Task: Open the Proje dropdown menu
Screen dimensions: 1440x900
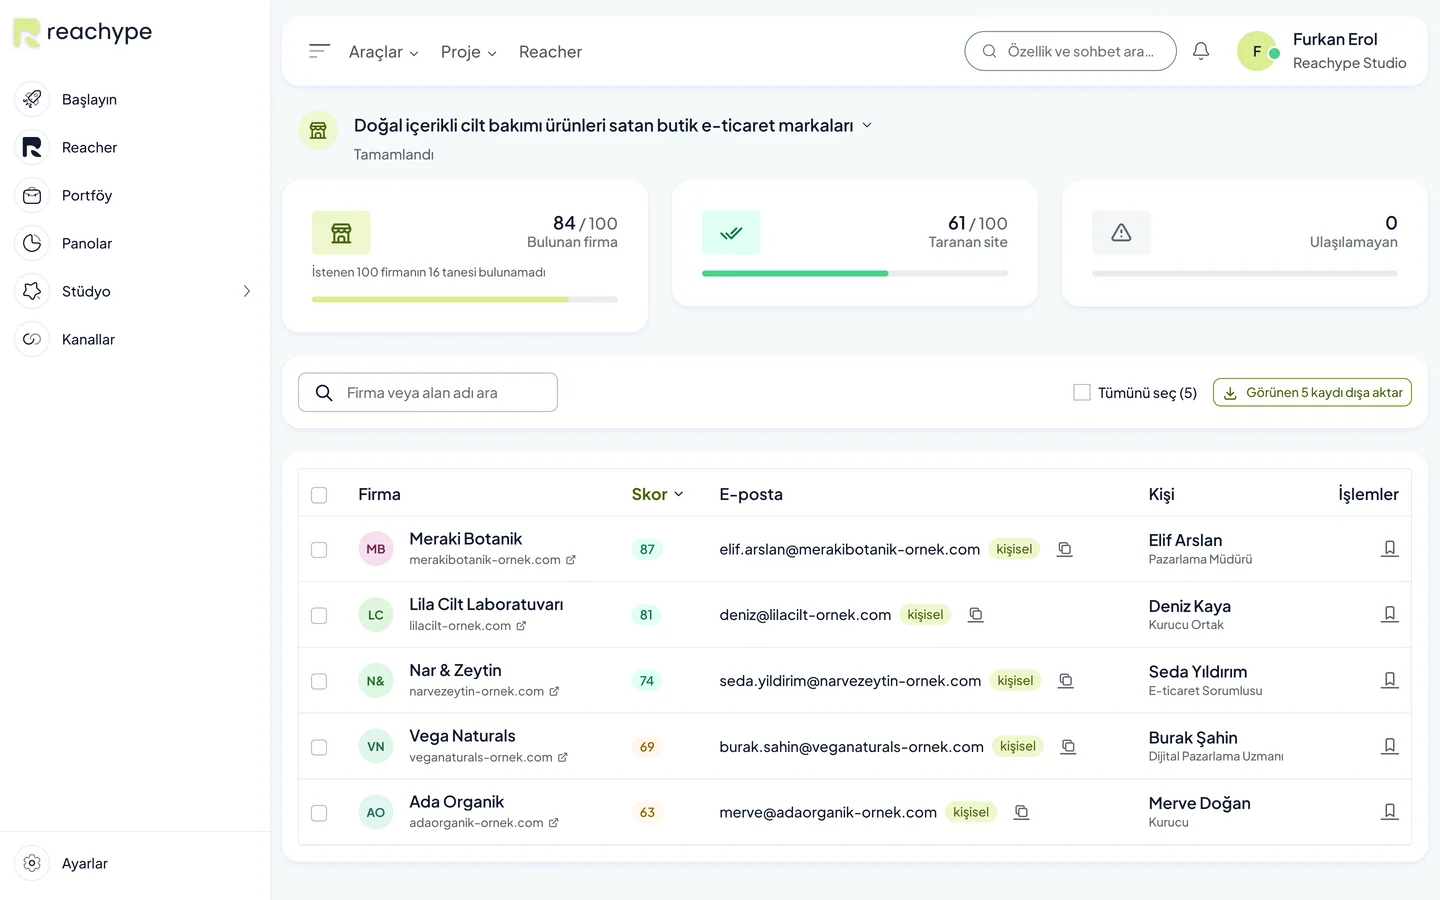Action: coord(469,52)
